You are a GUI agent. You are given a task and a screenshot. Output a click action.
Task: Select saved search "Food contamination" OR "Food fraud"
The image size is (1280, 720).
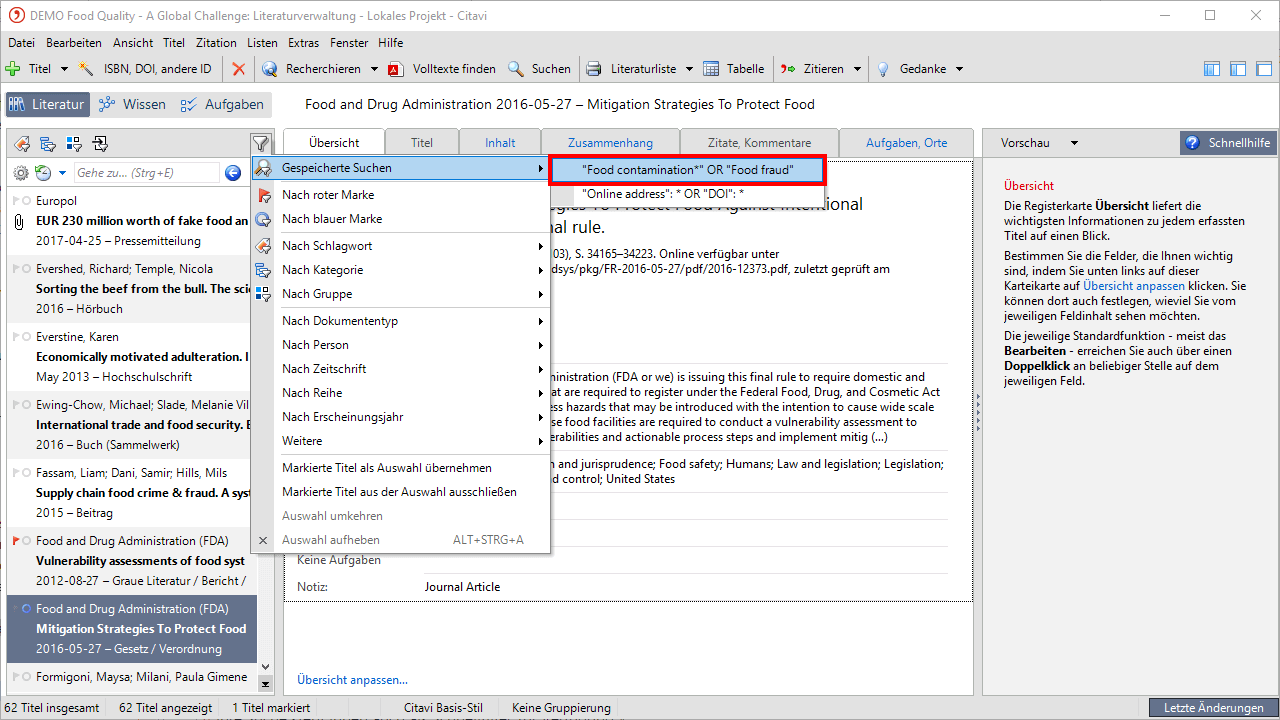point(687,170)
